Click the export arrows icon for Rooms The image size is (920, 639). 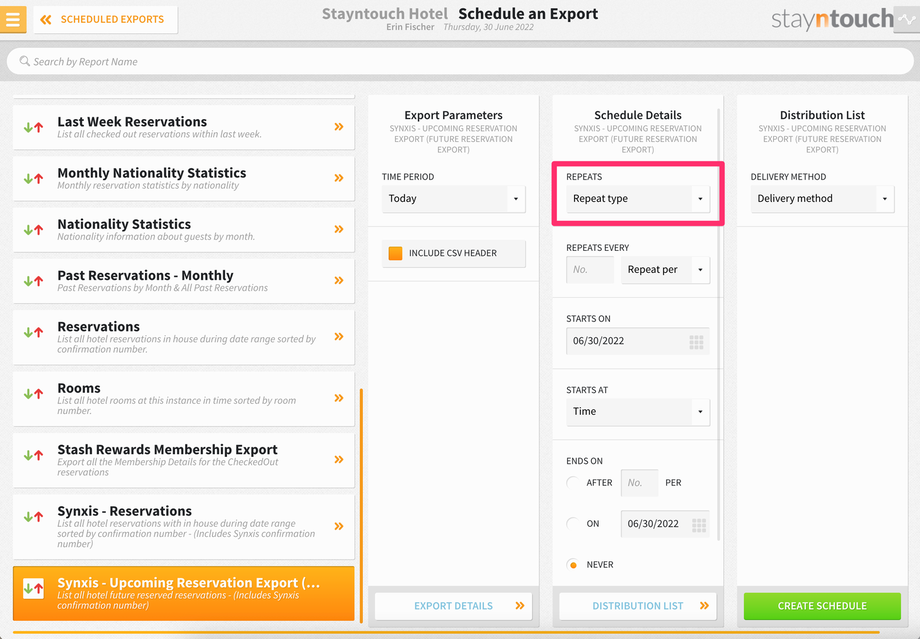click(33, 394)
